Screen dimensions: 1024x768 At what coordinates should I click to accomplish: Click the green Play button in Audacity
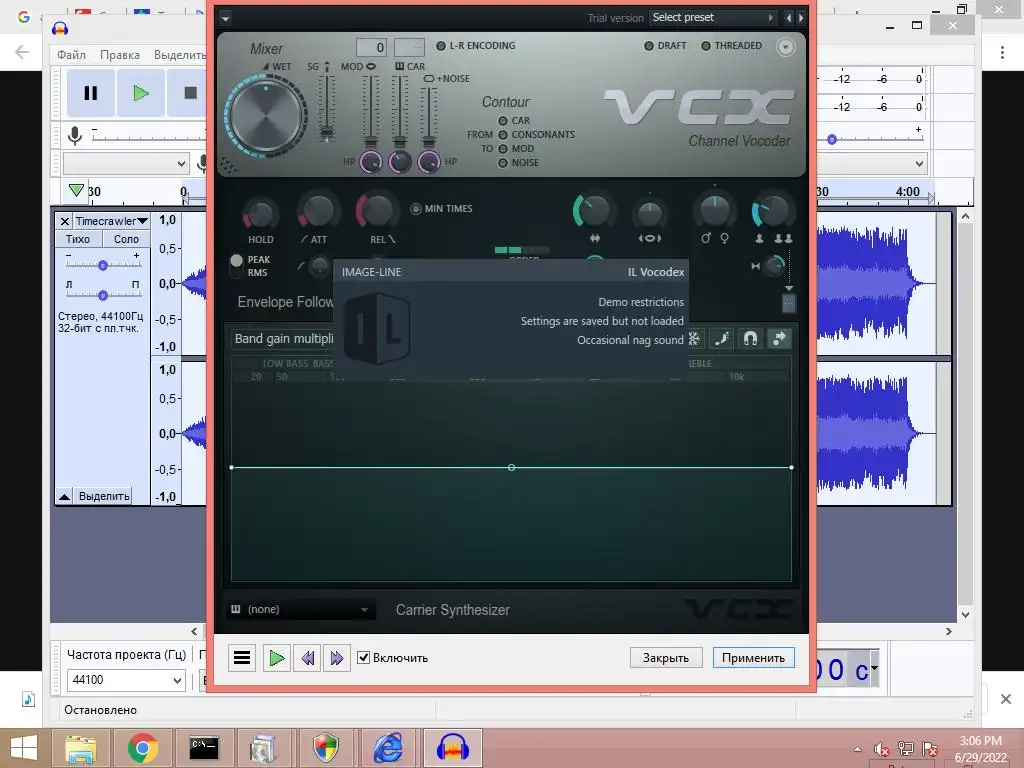141,93
